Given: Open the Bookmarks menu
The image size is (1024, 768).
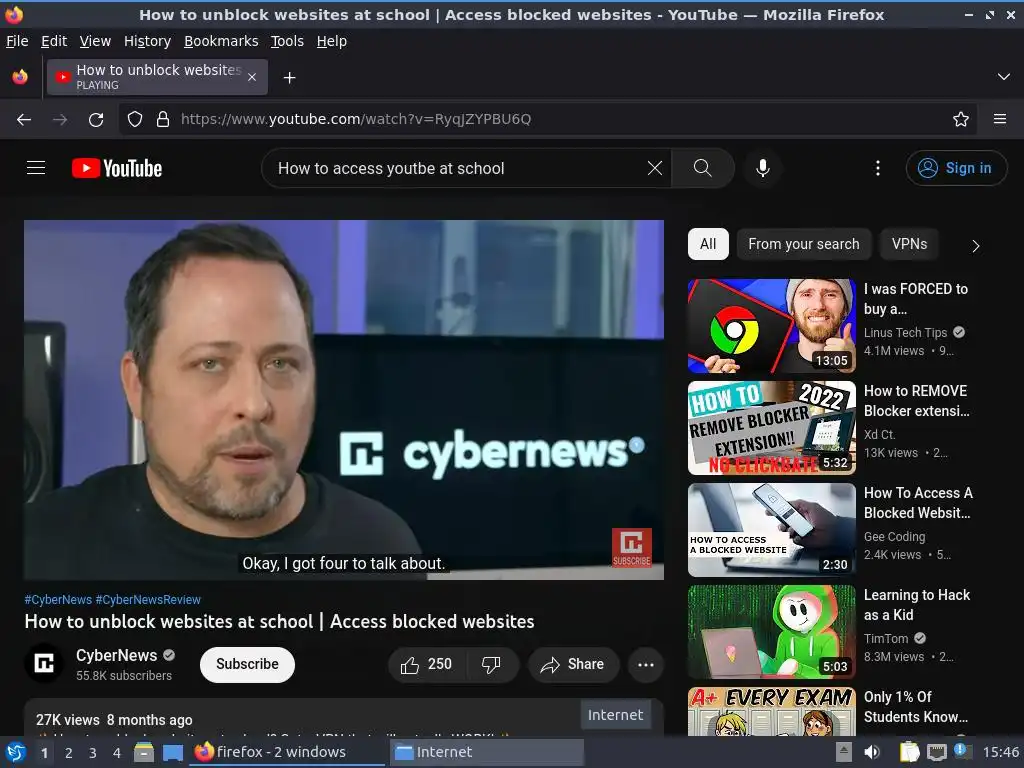Looking at the screenshot, I should coord(221,41).
